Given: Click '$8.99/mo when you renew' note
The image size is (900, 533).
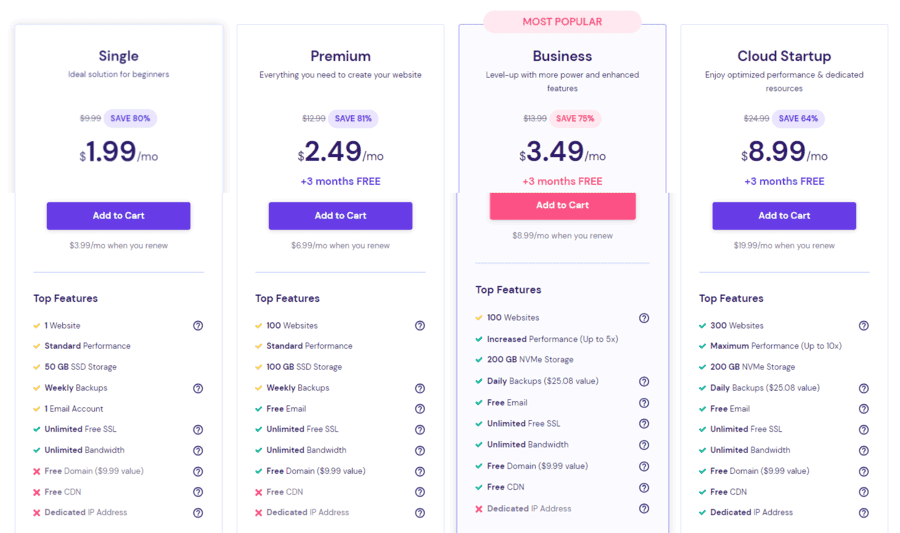Looking at the screenshot, I should pyautogui.click(x=562, y=236).
